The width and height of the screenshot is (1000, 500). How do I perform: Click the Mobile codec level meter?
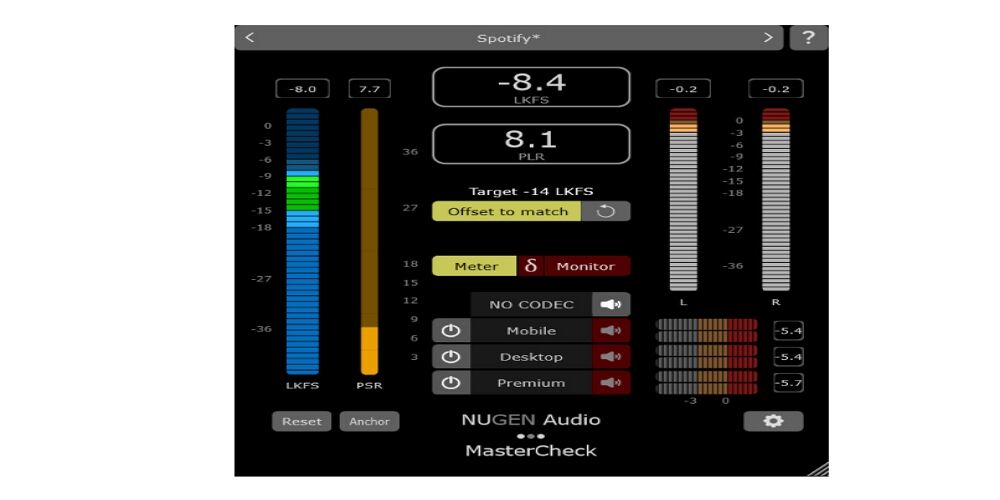707,330
